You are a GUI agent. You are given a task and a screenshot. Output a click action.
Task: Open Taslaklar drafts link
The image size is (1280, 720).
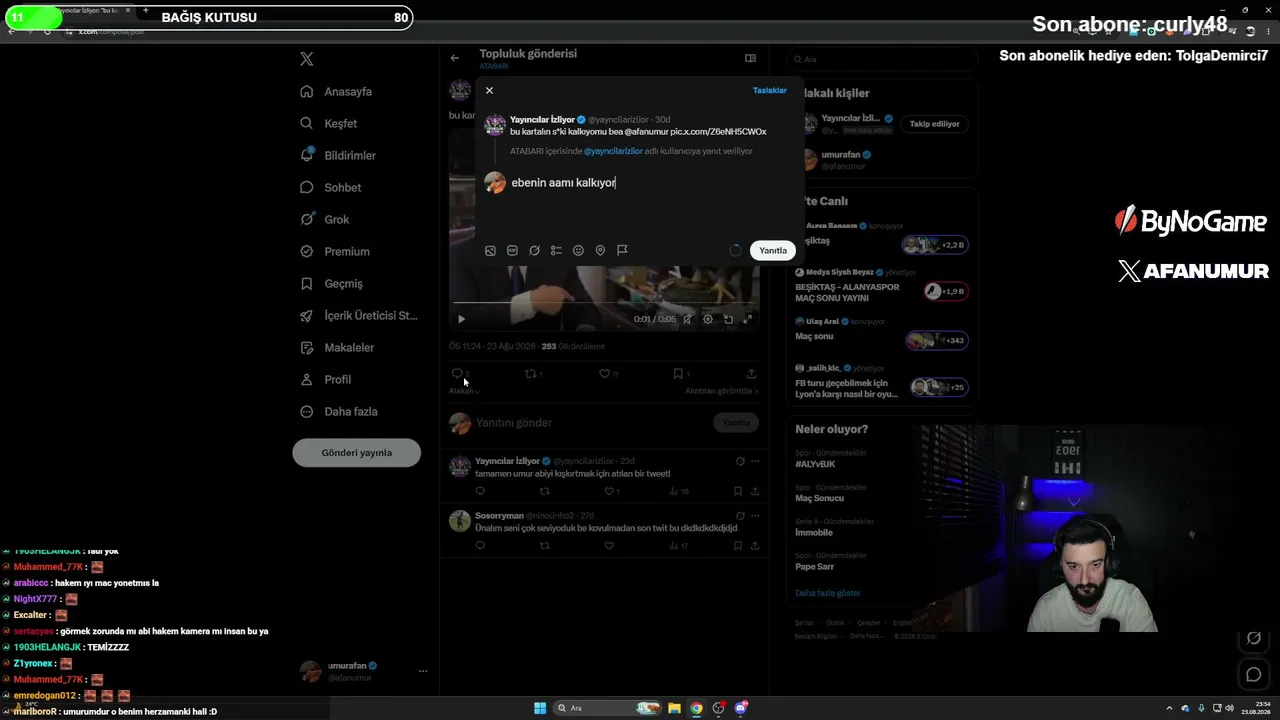[770, 91]
